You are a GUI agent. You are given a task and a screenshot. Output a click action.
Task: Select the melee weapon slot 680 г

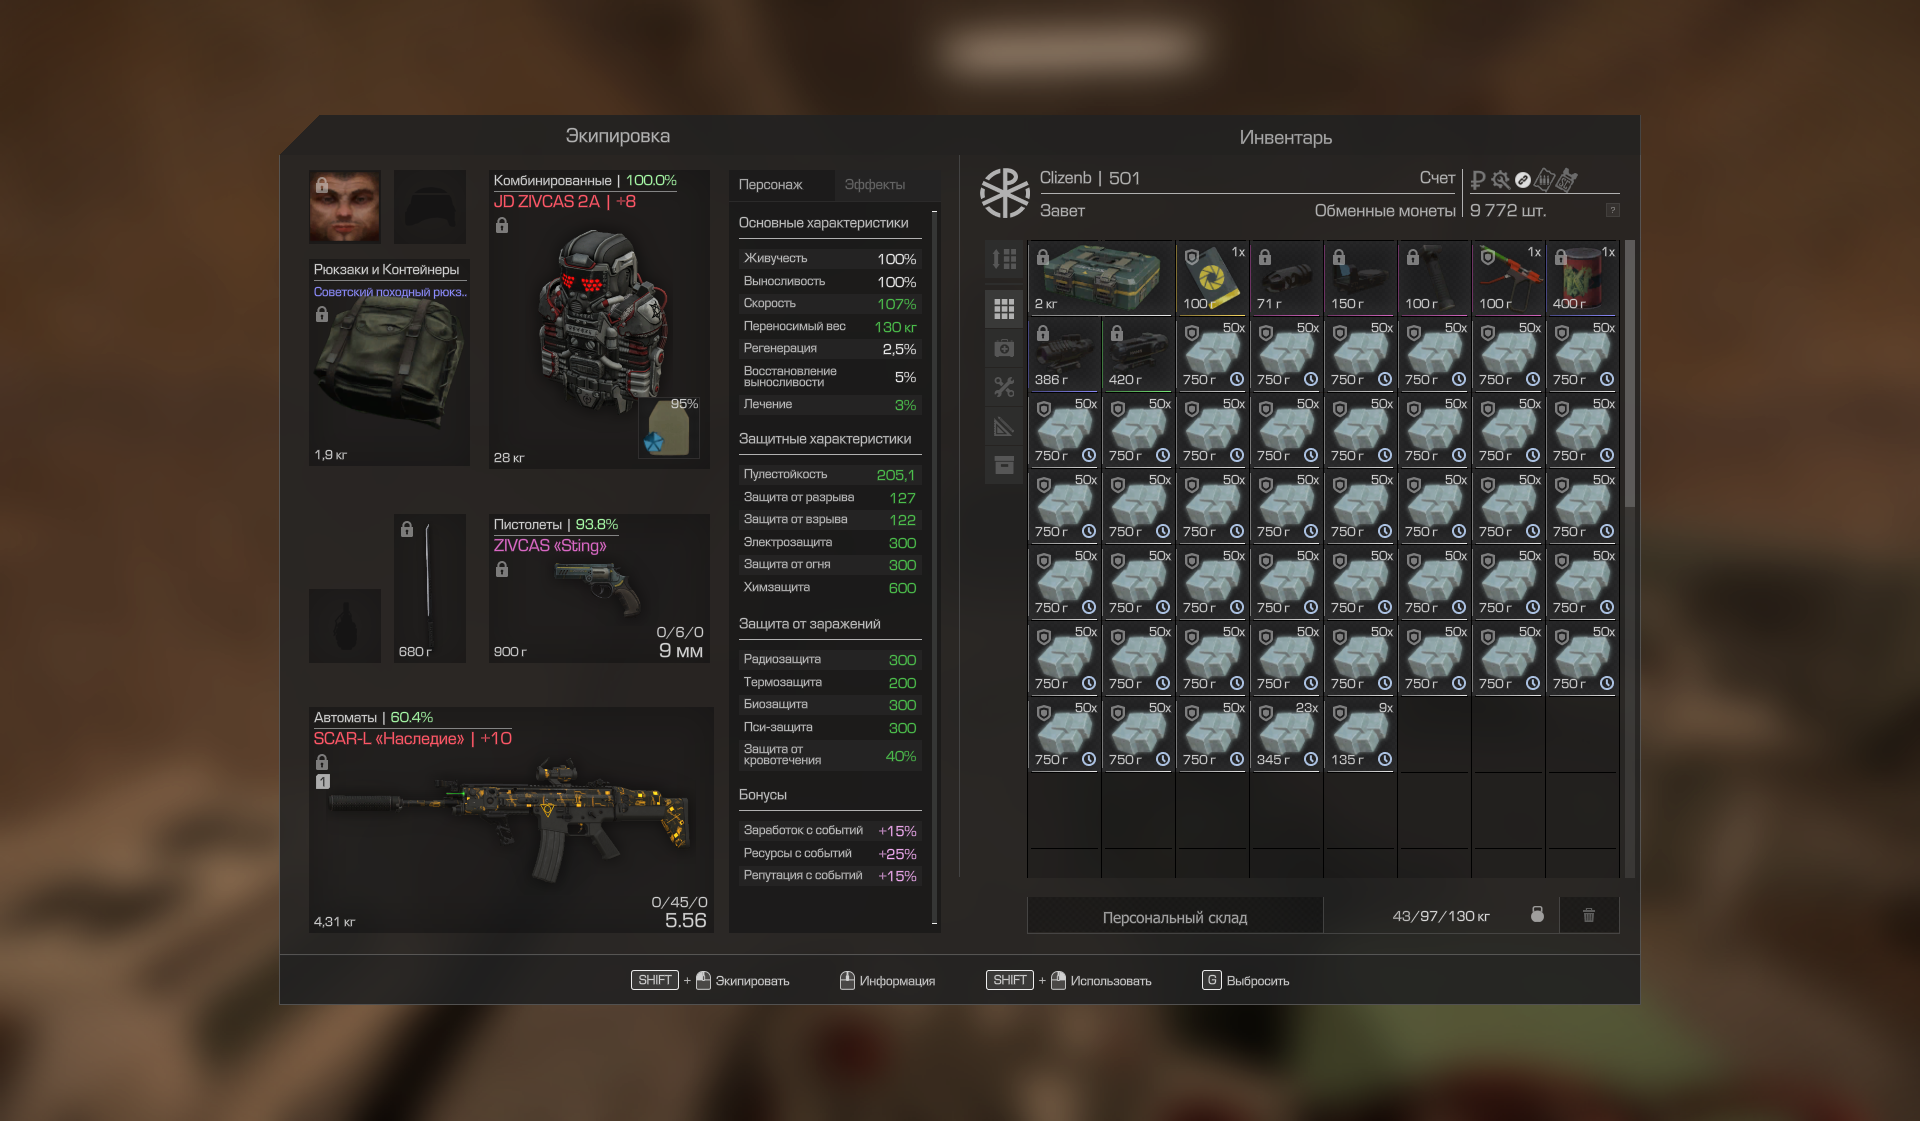(x=430, y=588)
